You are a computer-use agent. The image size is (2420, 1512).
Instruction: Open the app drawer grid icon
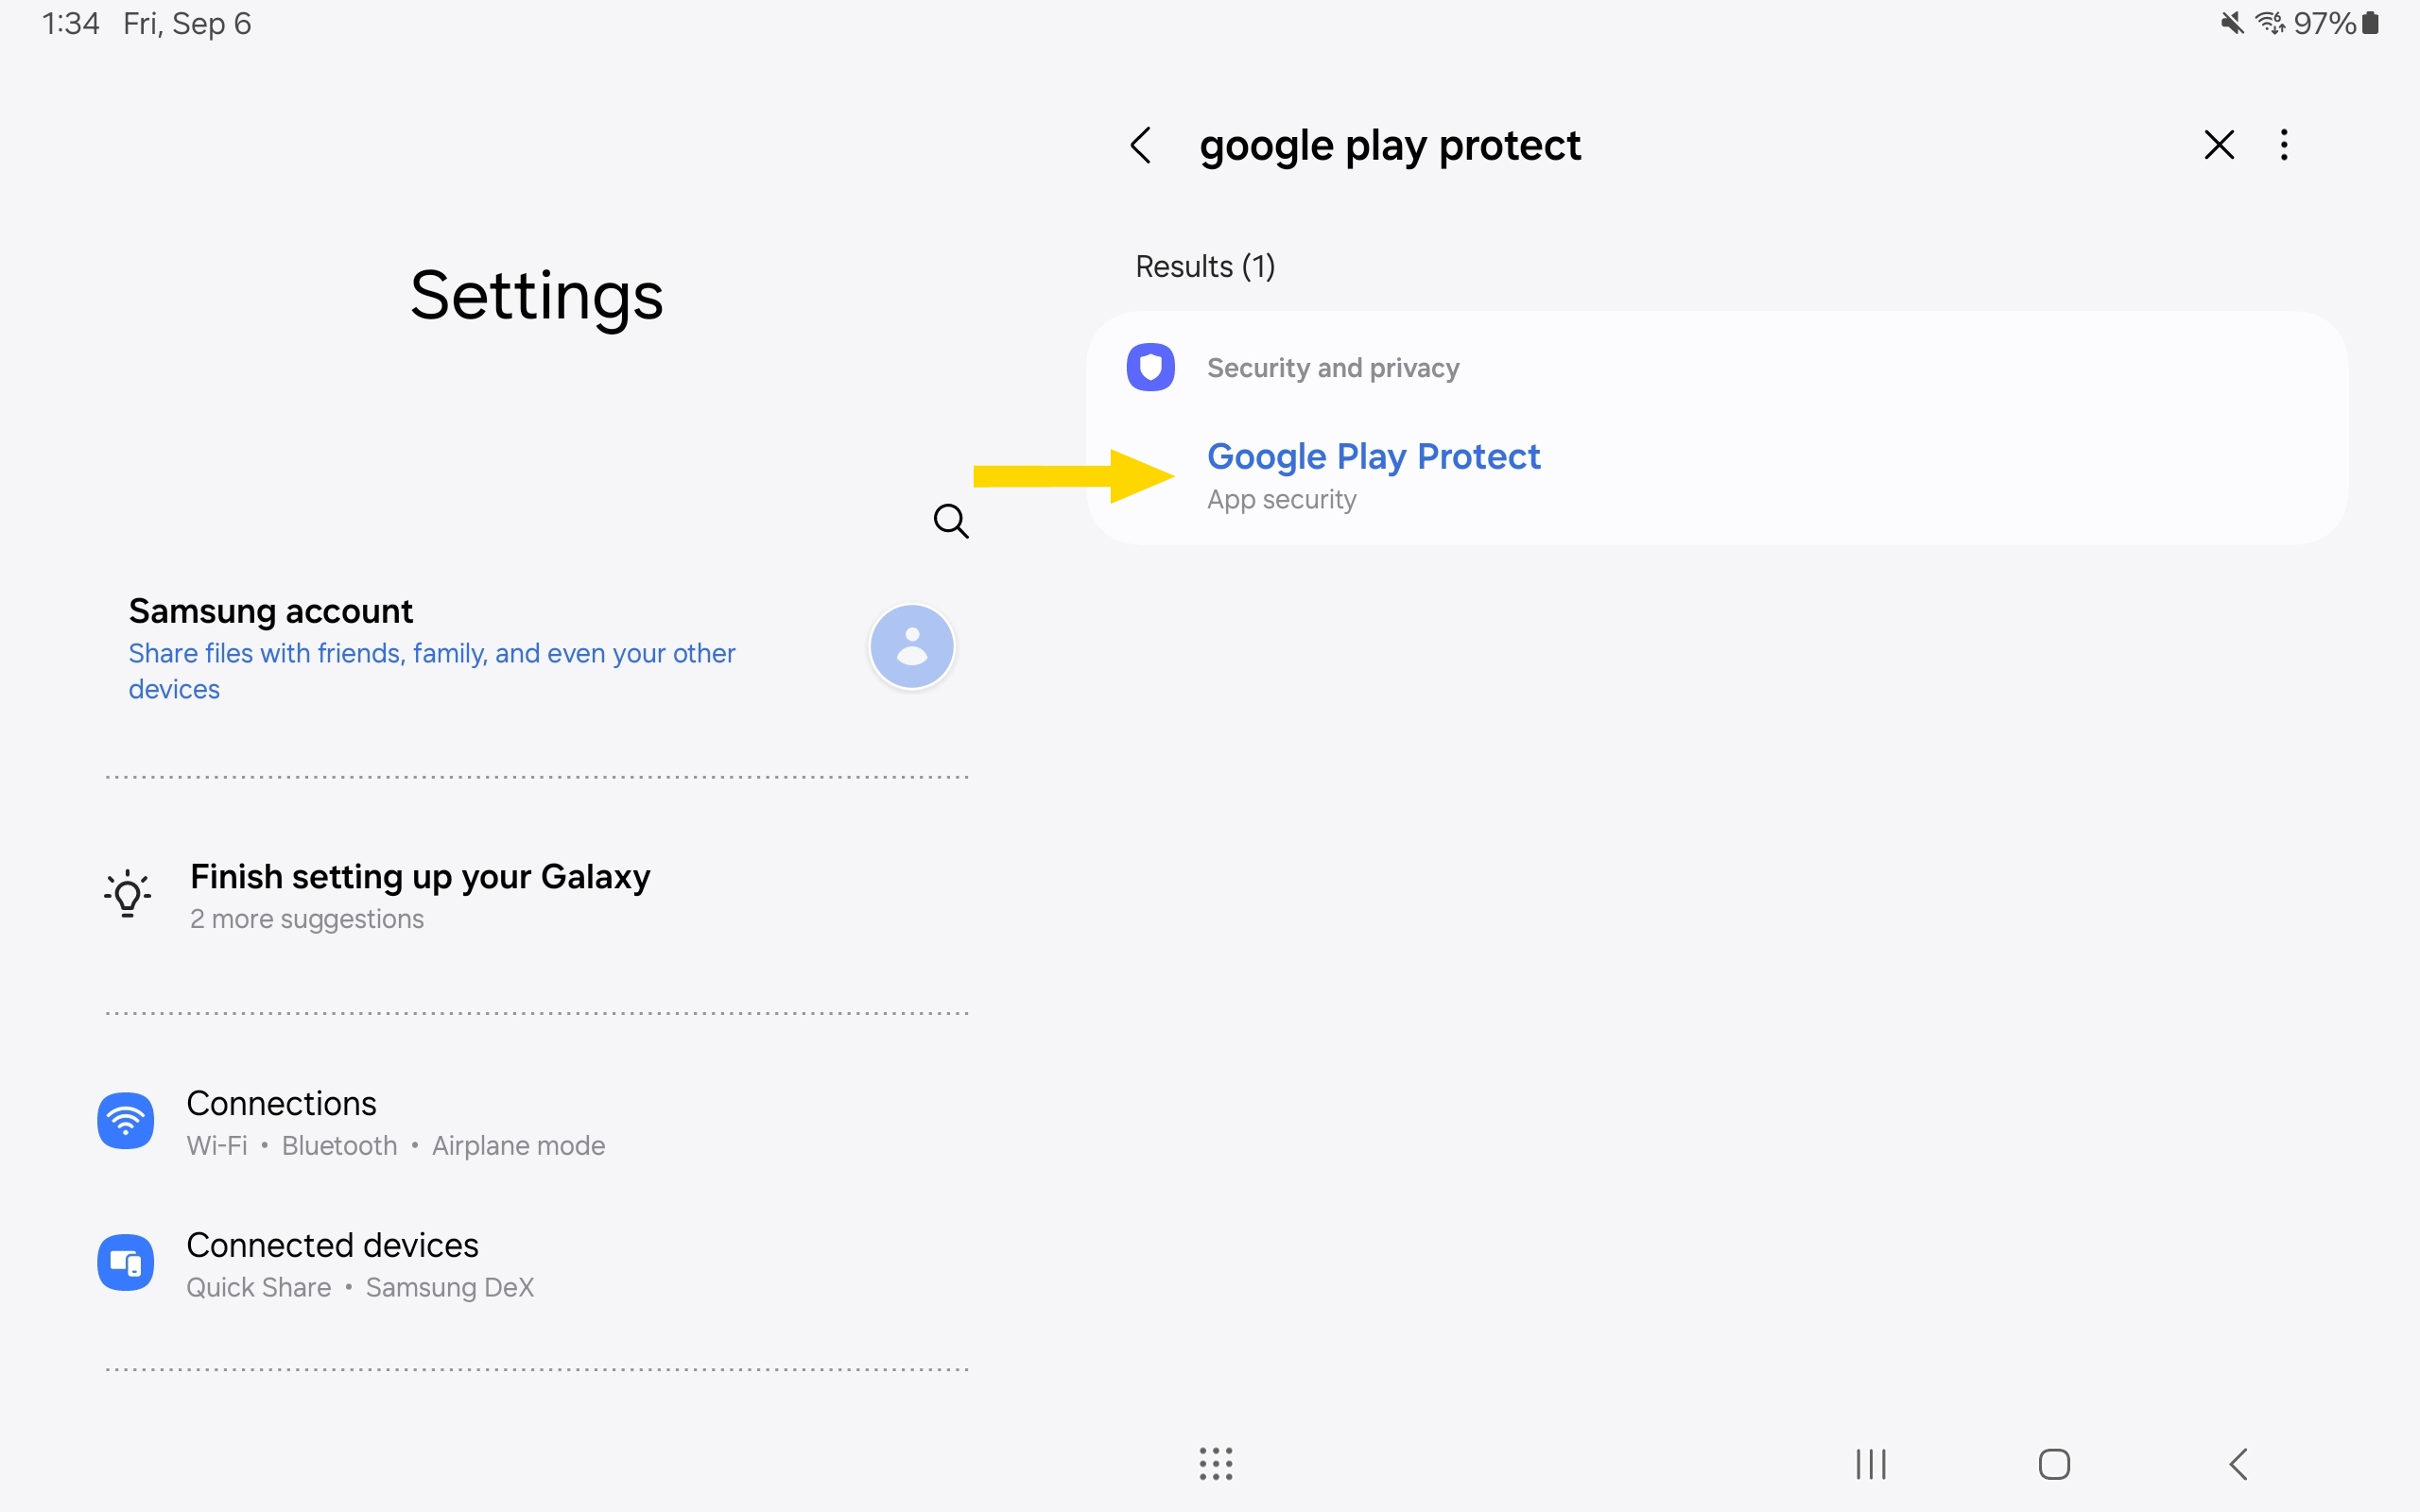[x=1216, y=1464]
